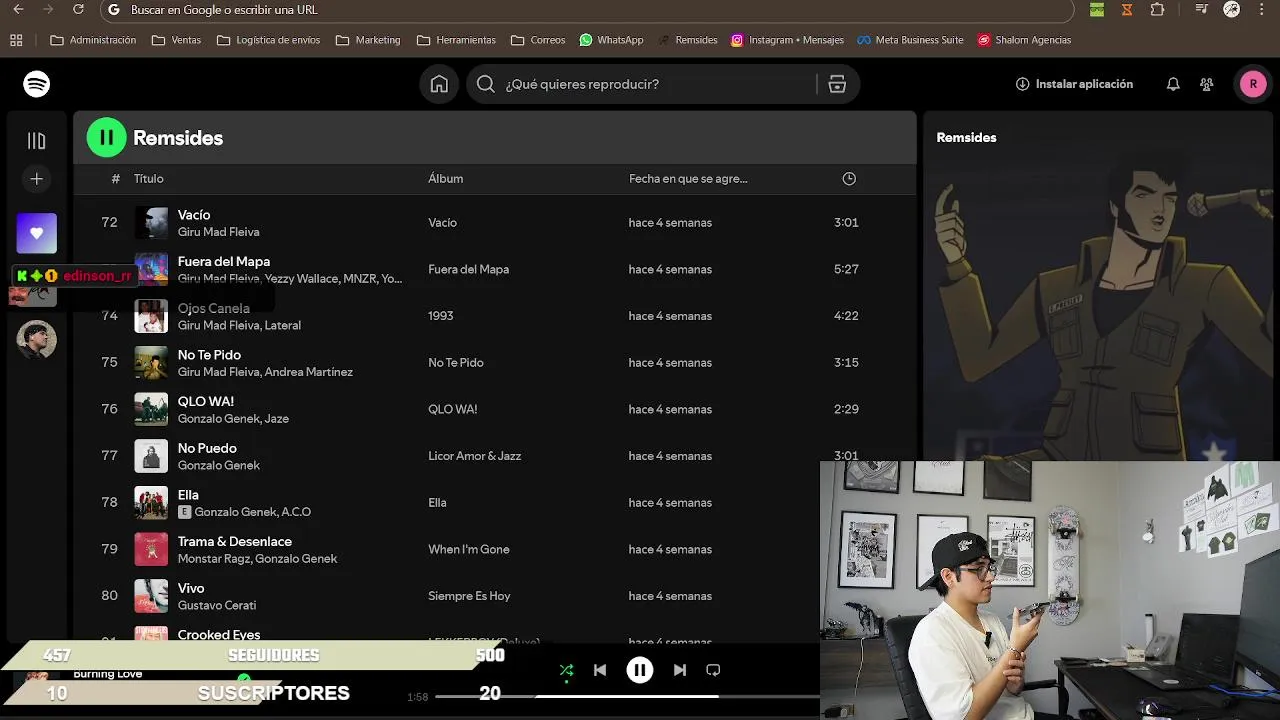Sort by duration clock icon
The height and width of the screenshot is (720, 1280).
click(849, 179)
